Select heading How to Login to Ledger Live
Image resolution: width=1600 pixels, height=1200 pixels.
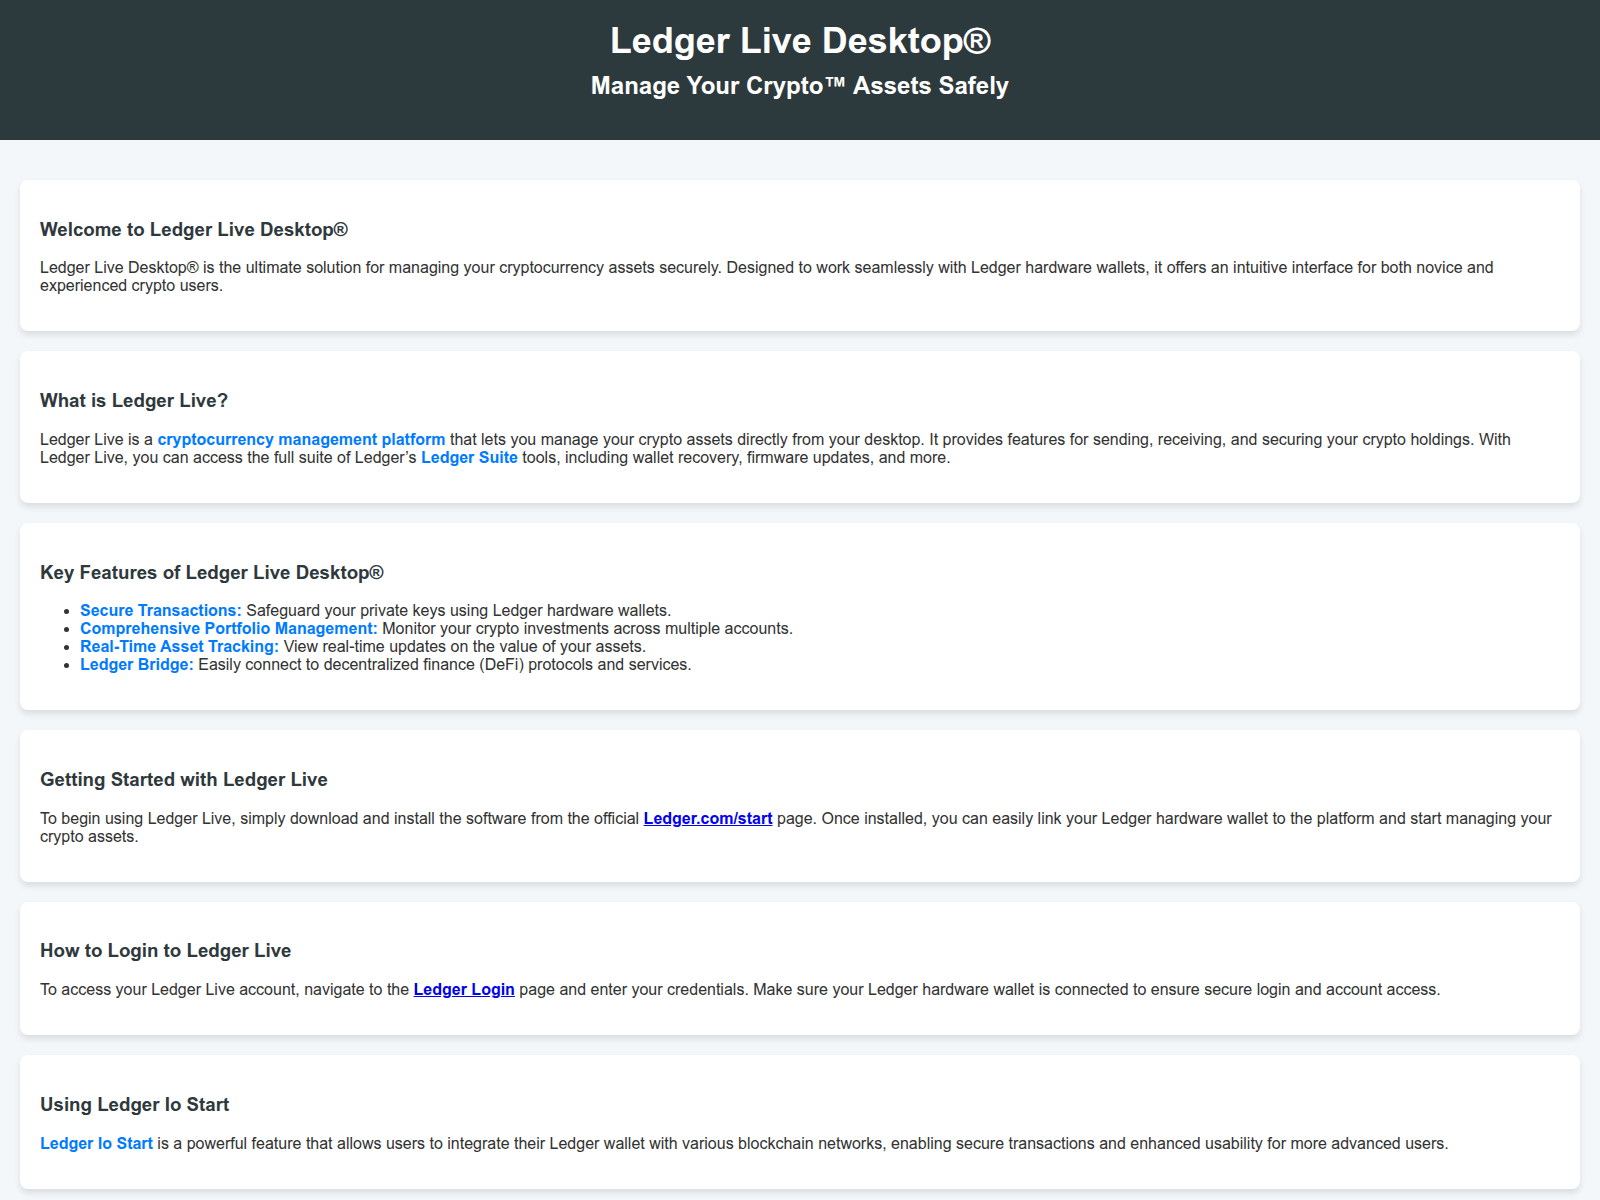(x=166, y=951)
